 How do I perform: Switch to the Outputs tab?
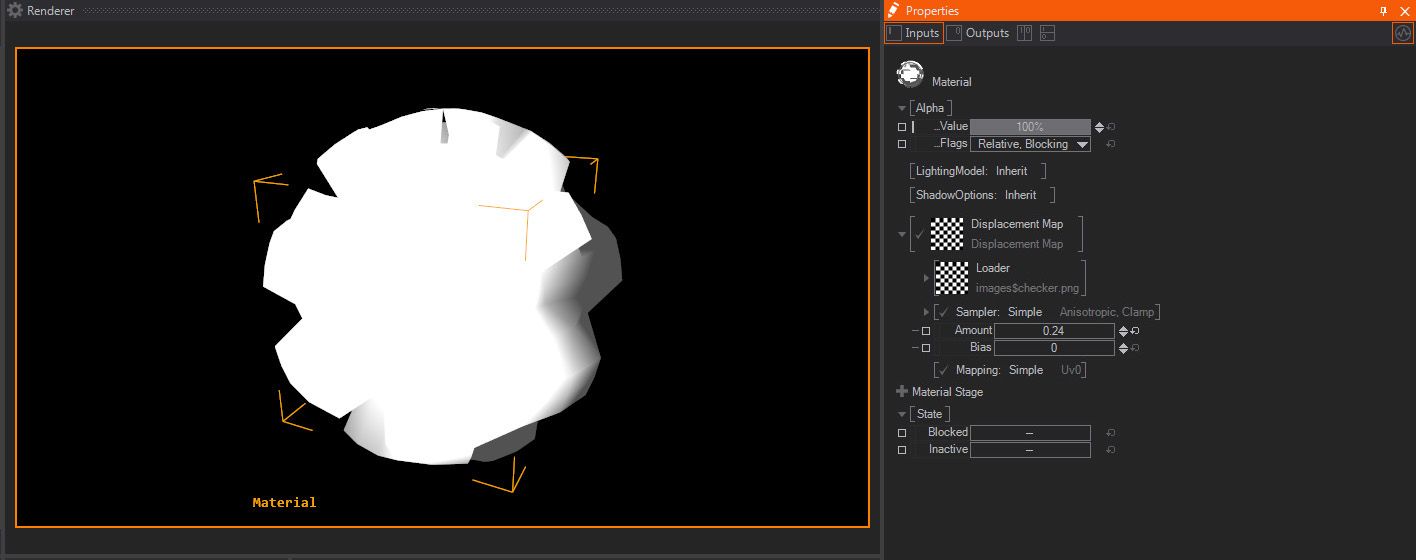978,33
